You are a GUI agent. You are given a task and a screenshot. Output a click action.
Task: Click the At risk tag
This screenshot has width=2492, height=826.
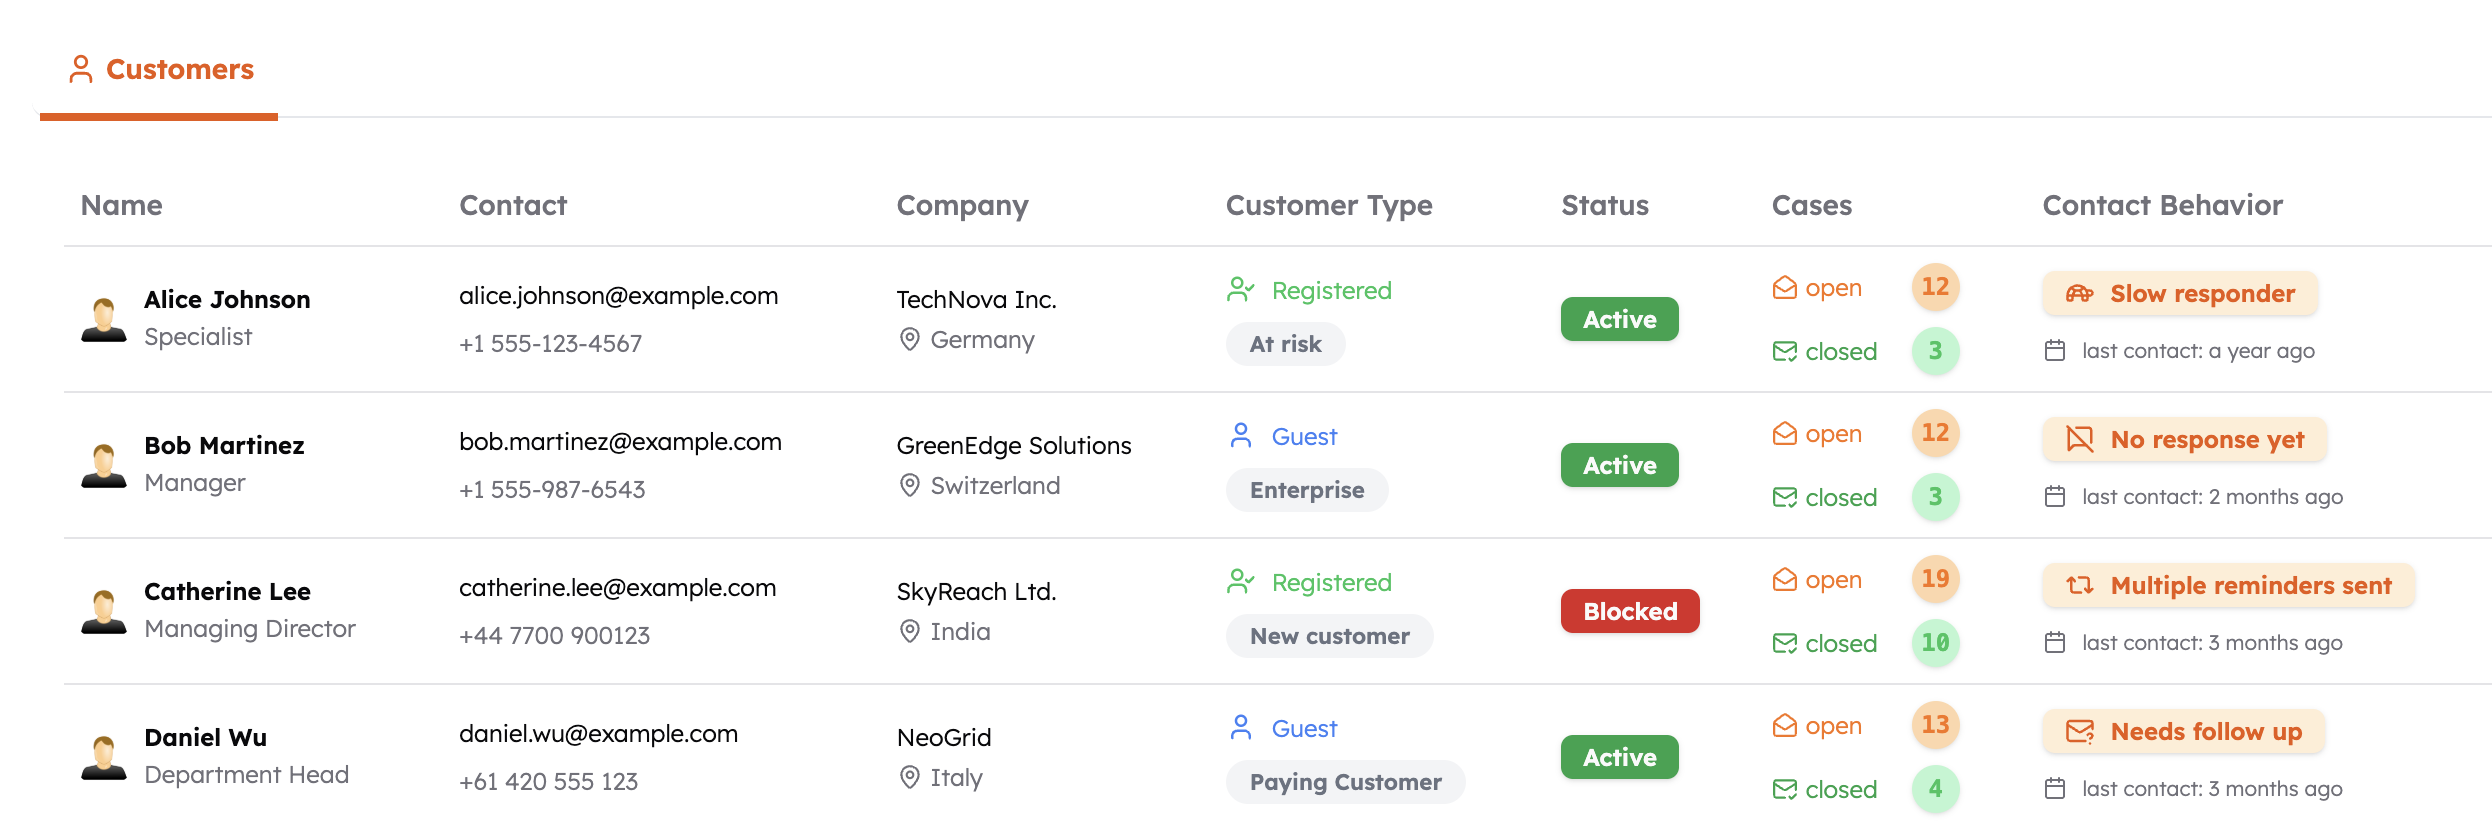[x=1285, y=344]
